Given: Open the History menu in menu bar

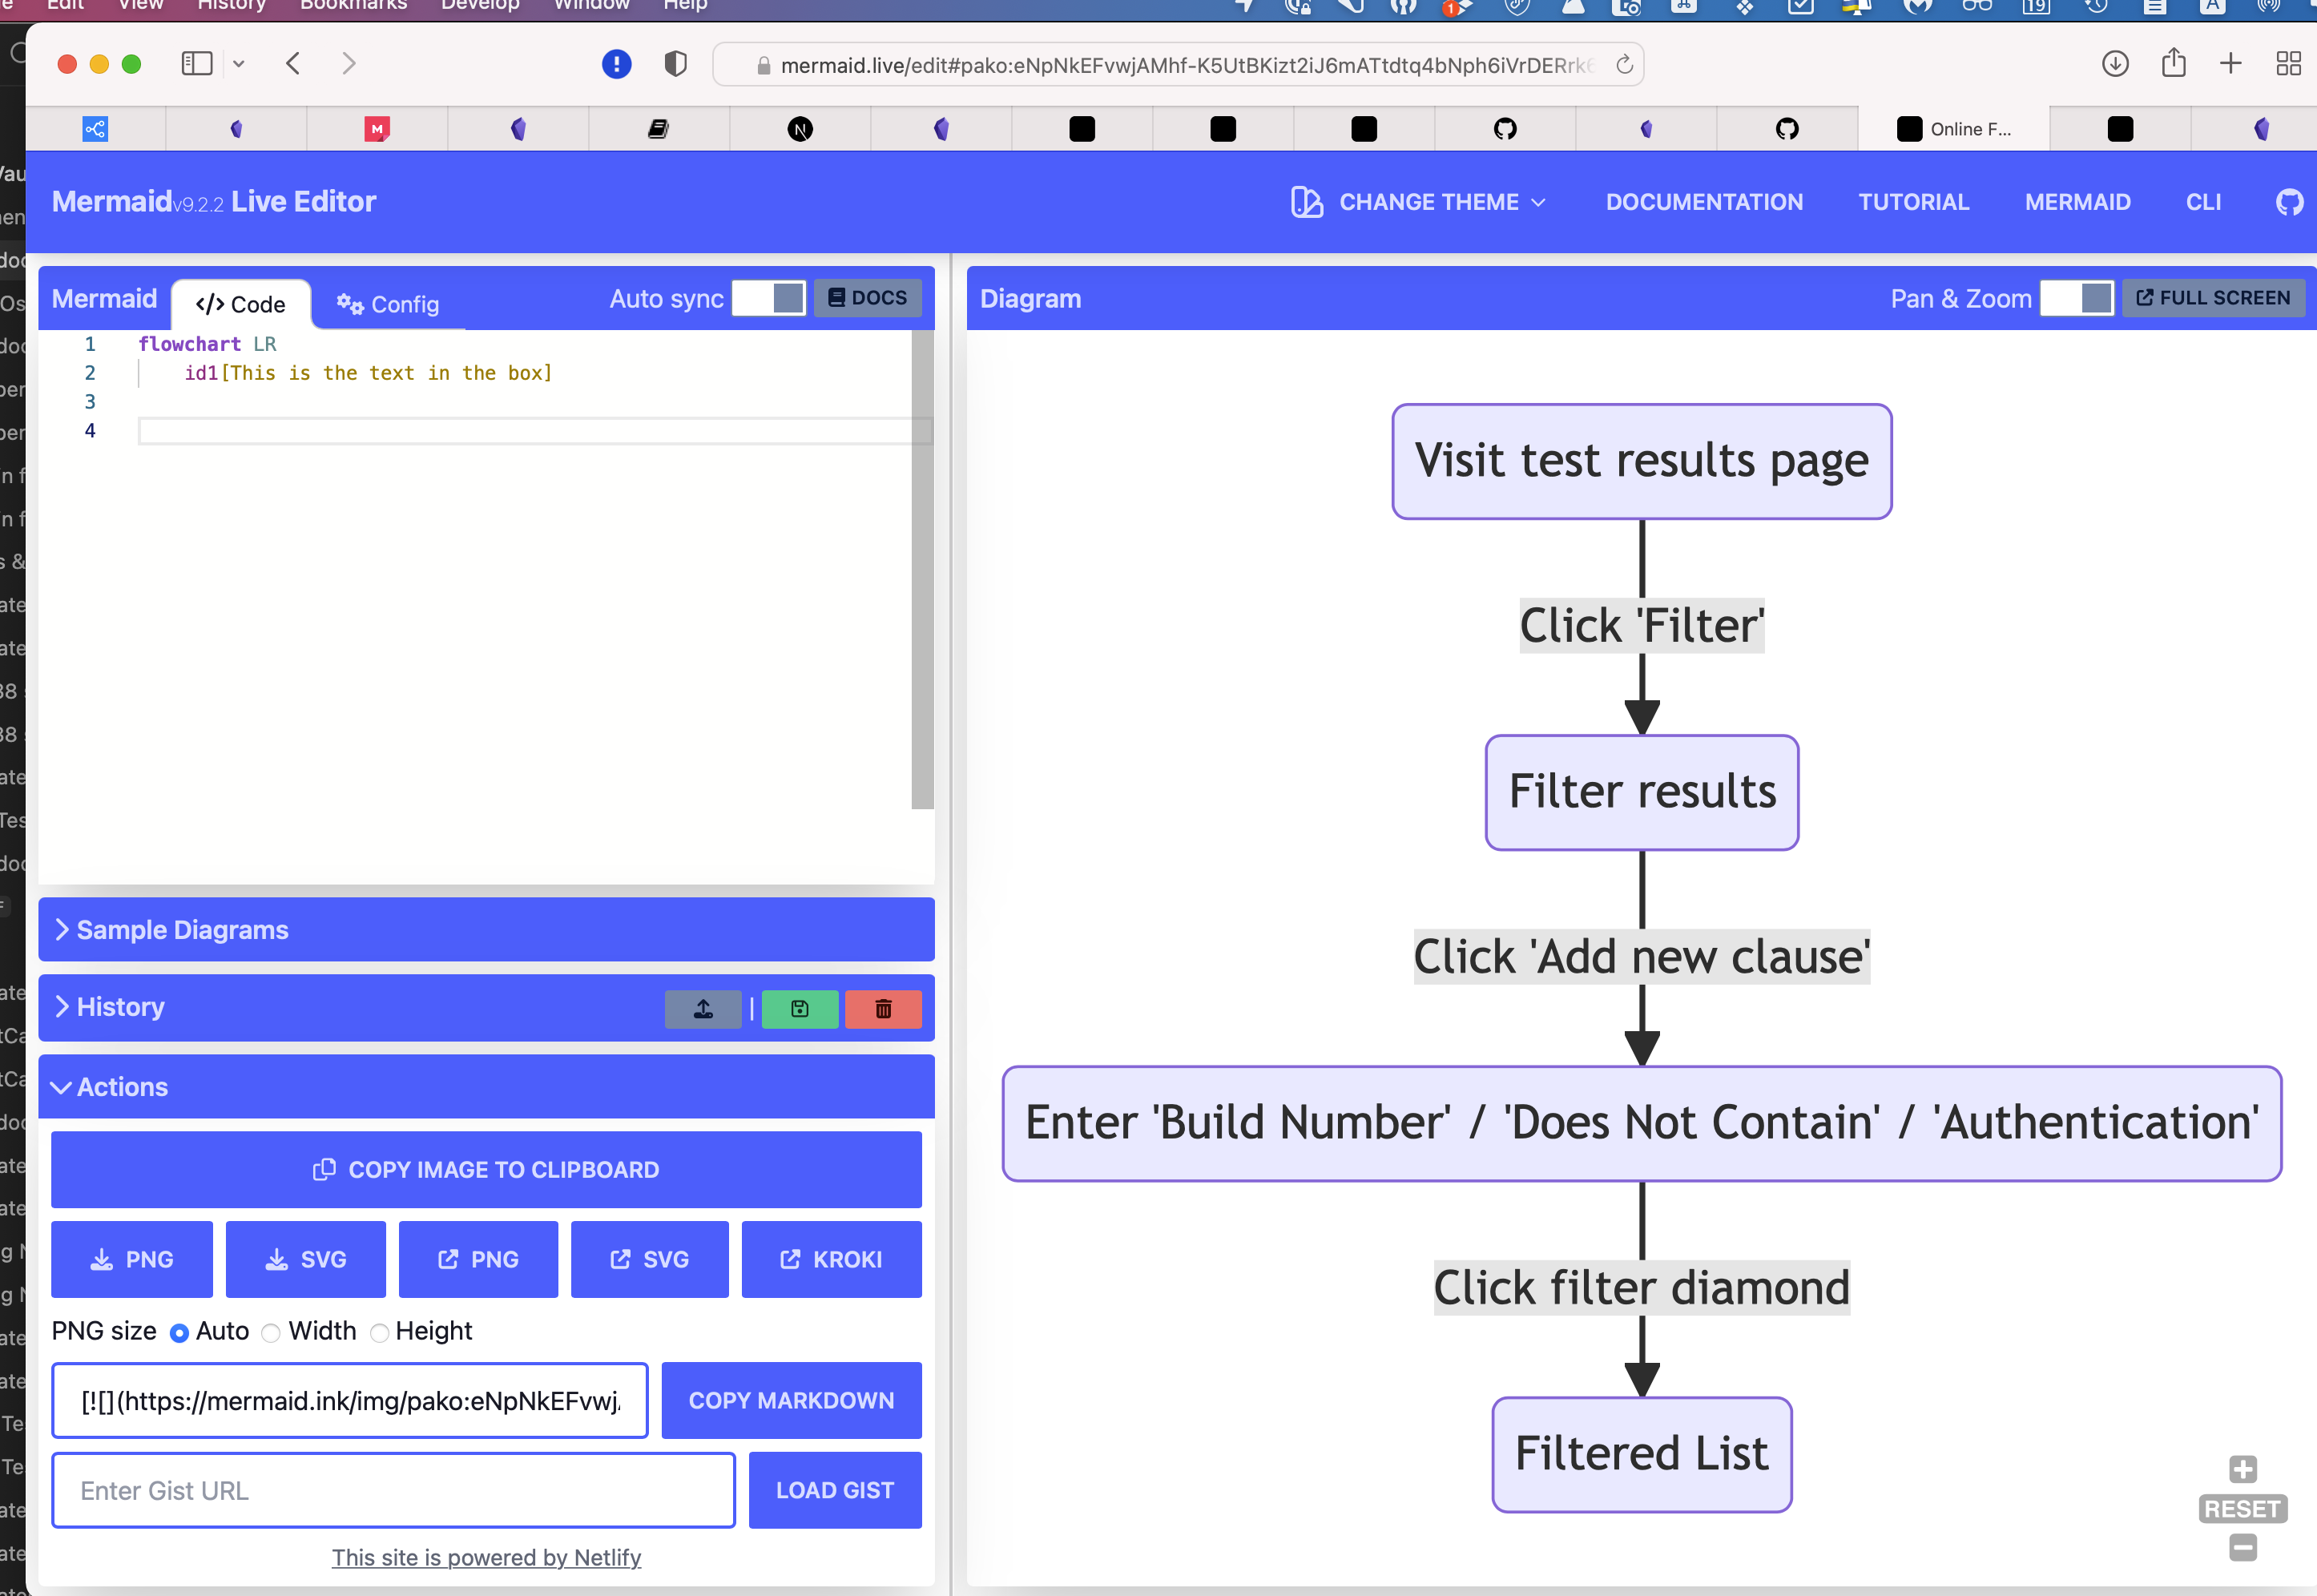Looking at the screenshot, I should click(231, 5).
